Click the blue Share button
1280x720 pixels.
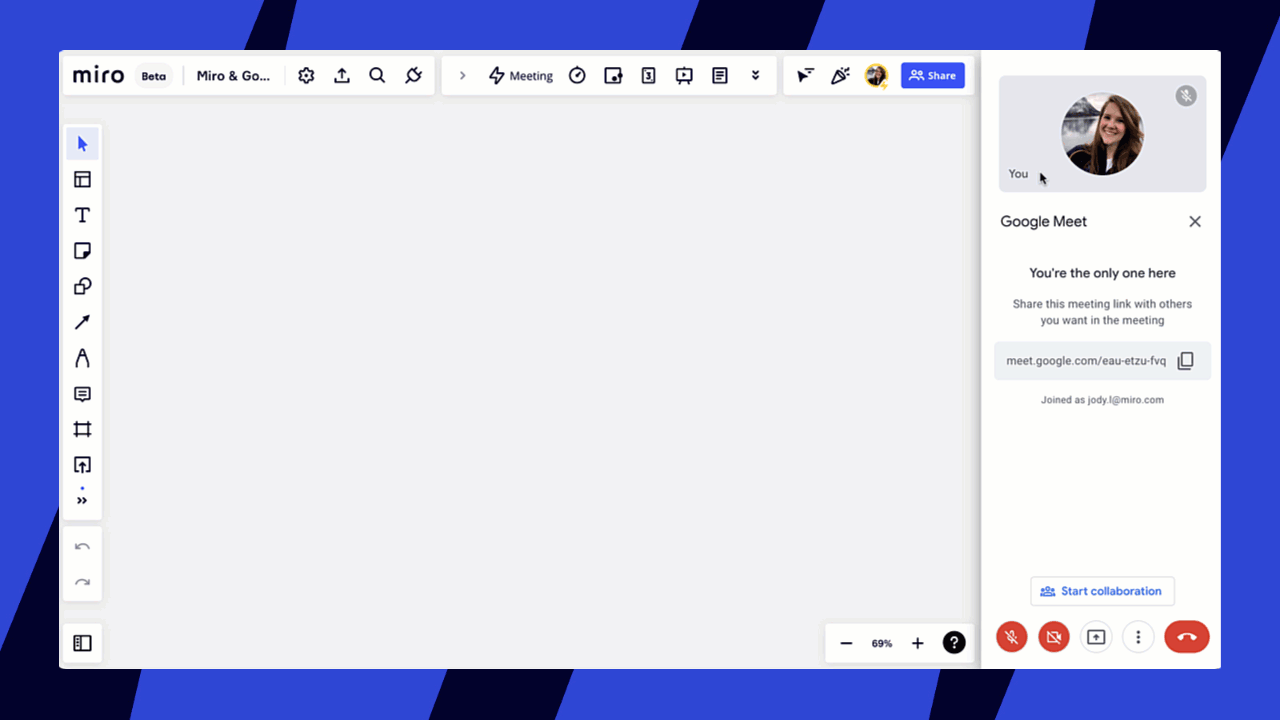pyautogui.click(x=932, y=75)
